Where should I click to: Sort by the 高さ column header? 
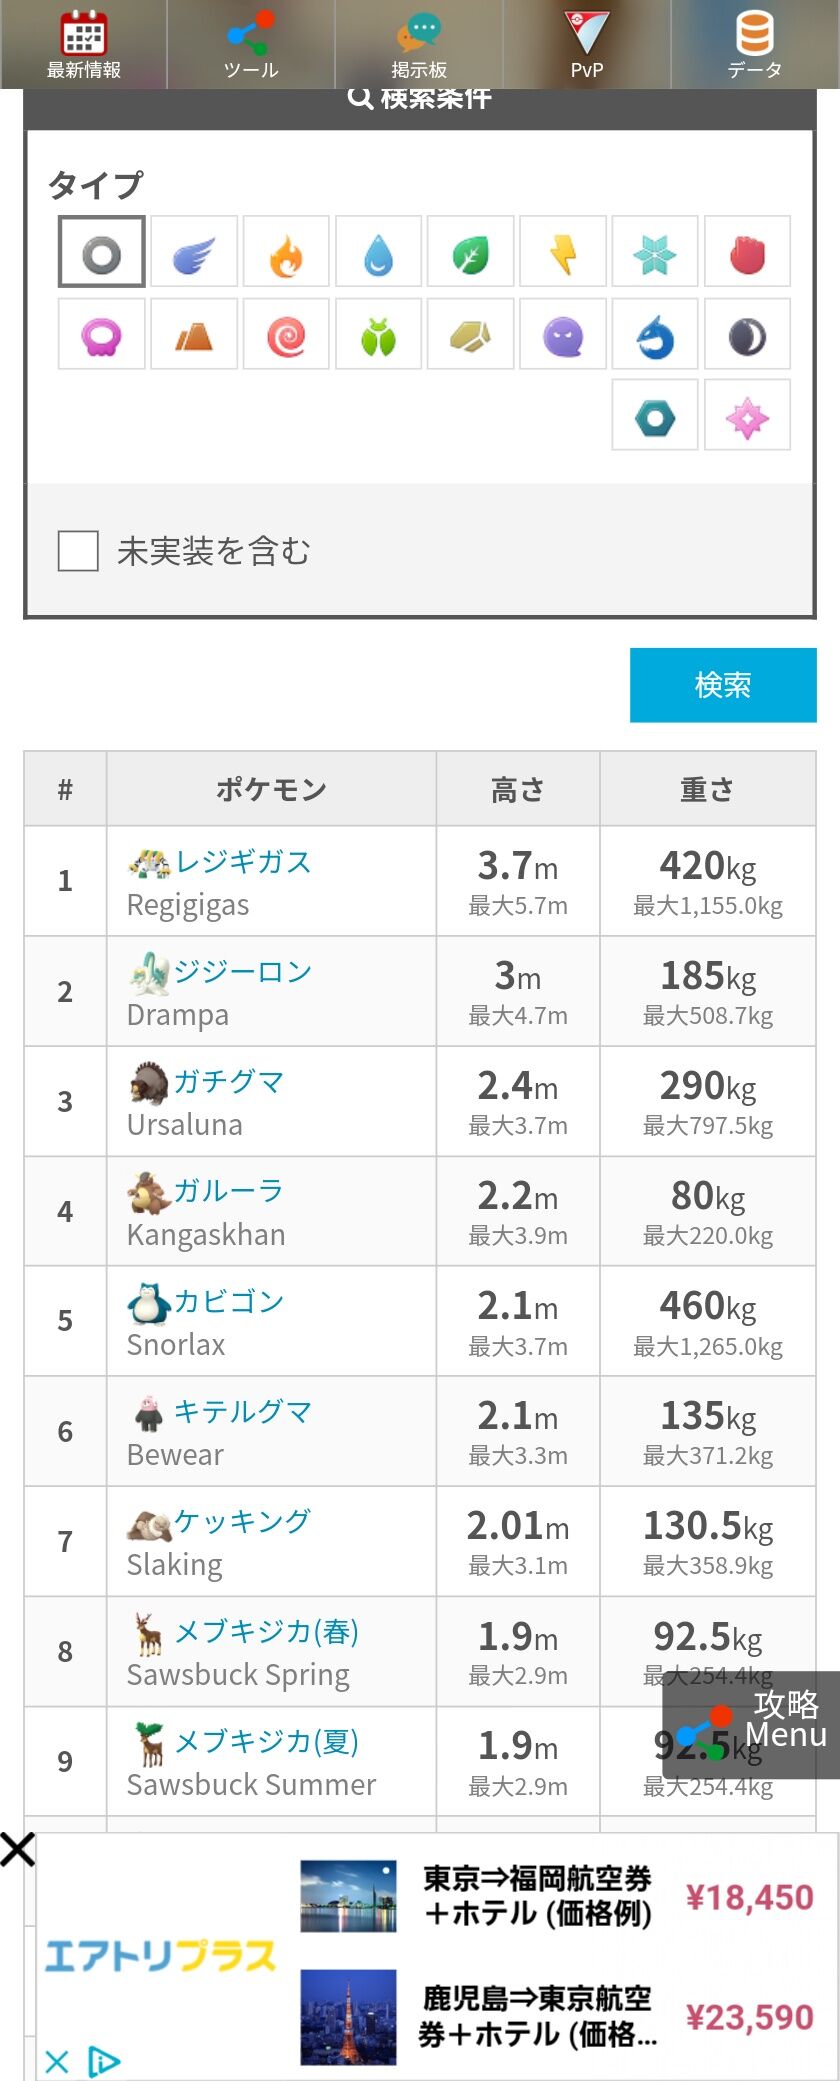(x=518, y=790)
